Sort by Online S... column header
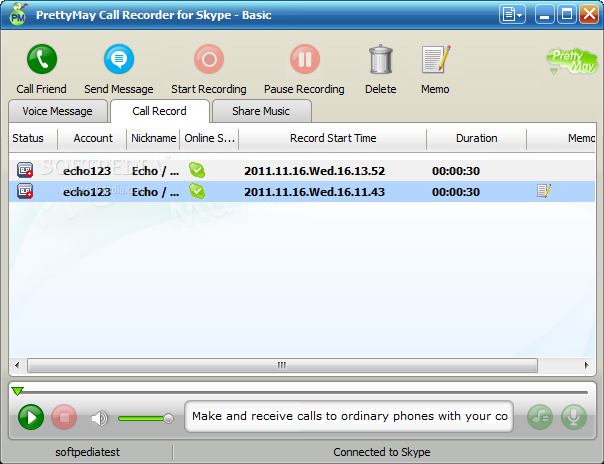This screenshot has height=464, width=604. tap(209, 138)
